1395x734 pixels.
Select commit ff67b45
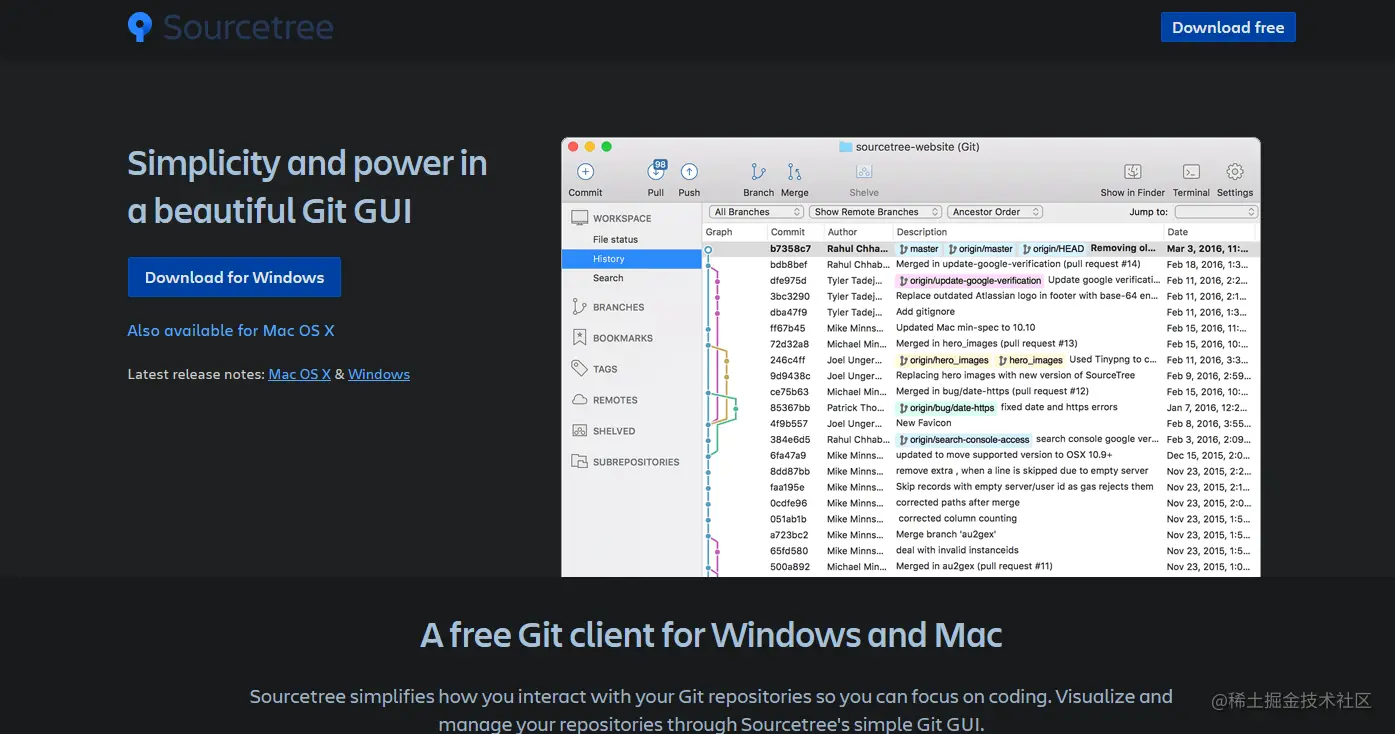pyautogui.click(x=981, y=328)
